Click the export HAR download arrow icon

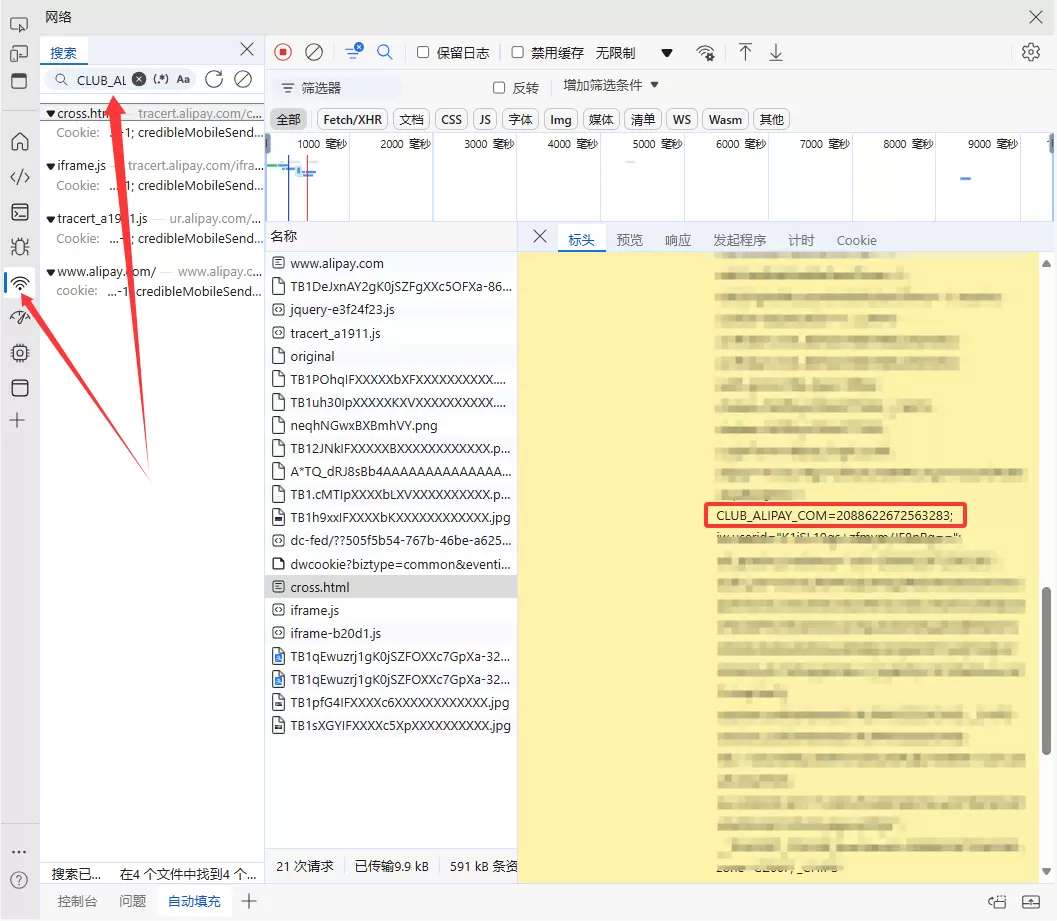point(776,52)
